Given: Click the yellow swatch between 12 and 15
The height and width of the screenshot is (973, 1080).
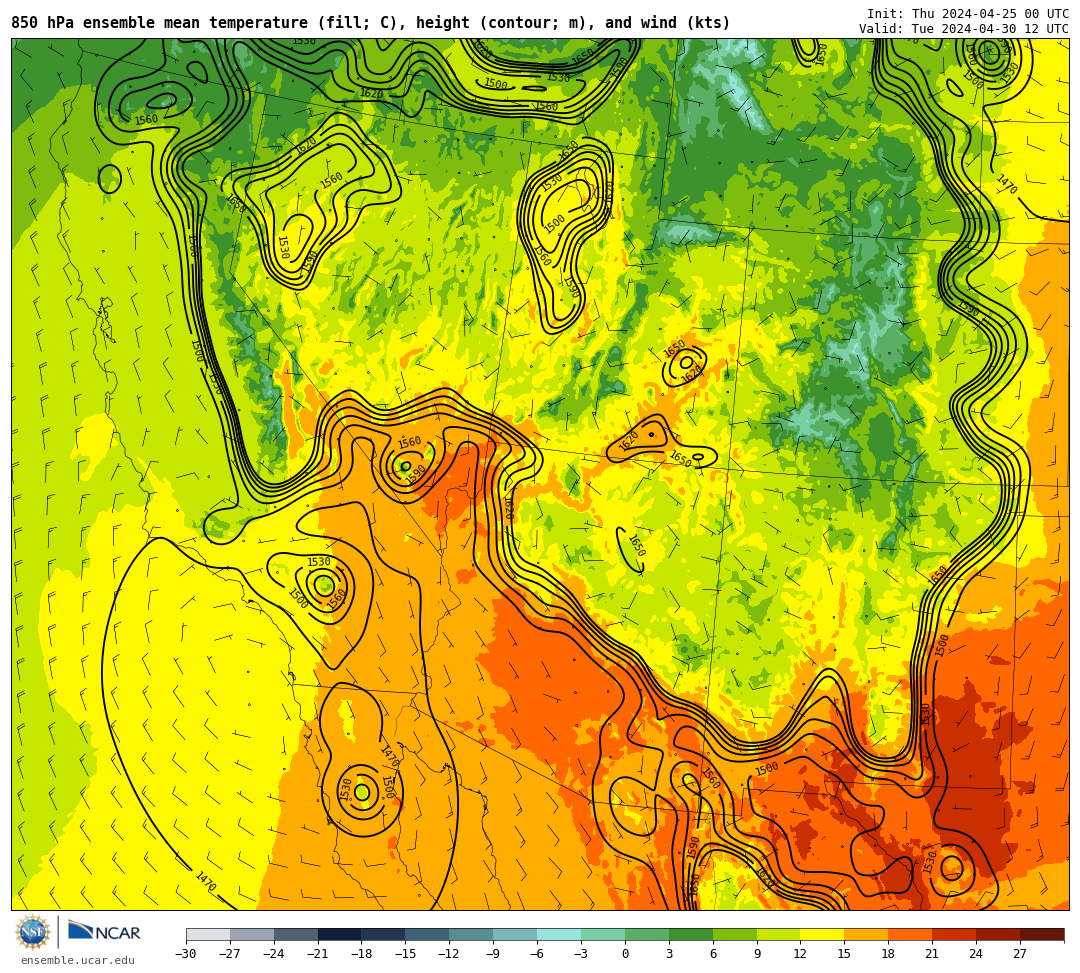Looking at the screenshot, I should click(x=822, y=934).
